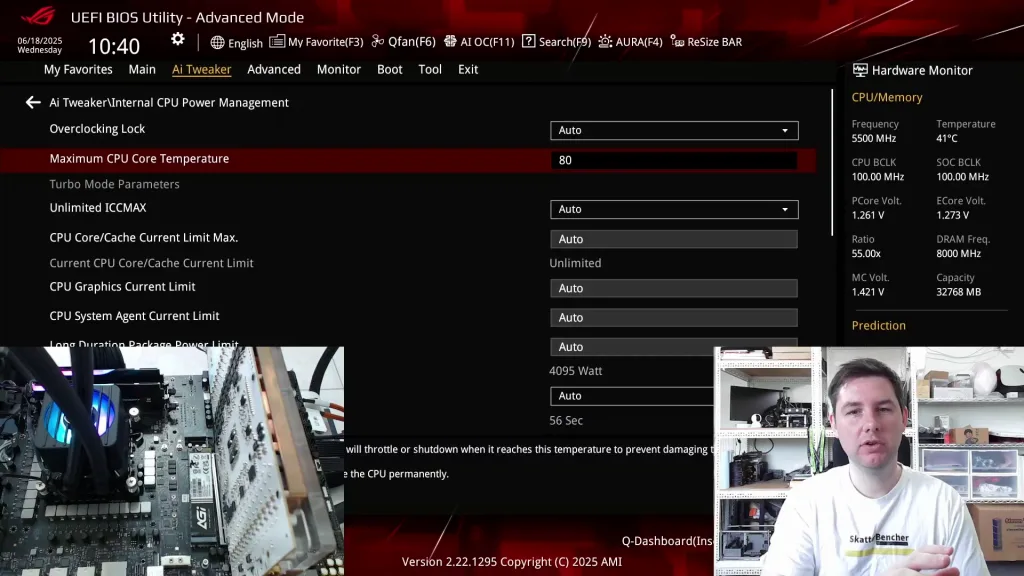The height and width of the screenshot is (576, 1024).
Task: Select the Boot menu tab
Action: (x=390, y=70)
